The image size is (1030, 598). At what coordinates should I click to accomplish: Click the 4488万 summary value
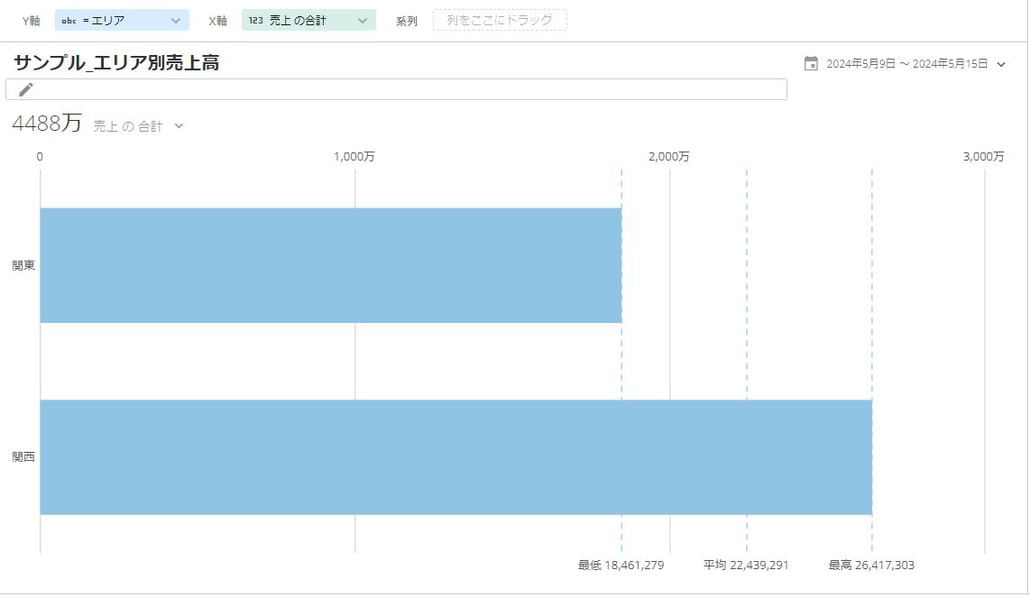click(x=47, y=123)
